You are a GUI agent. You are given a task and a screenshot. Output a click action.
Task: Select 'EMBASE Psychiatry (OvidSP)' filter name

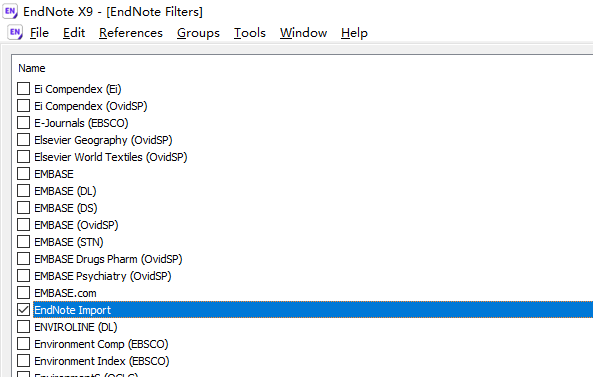[x=103, y=276]
